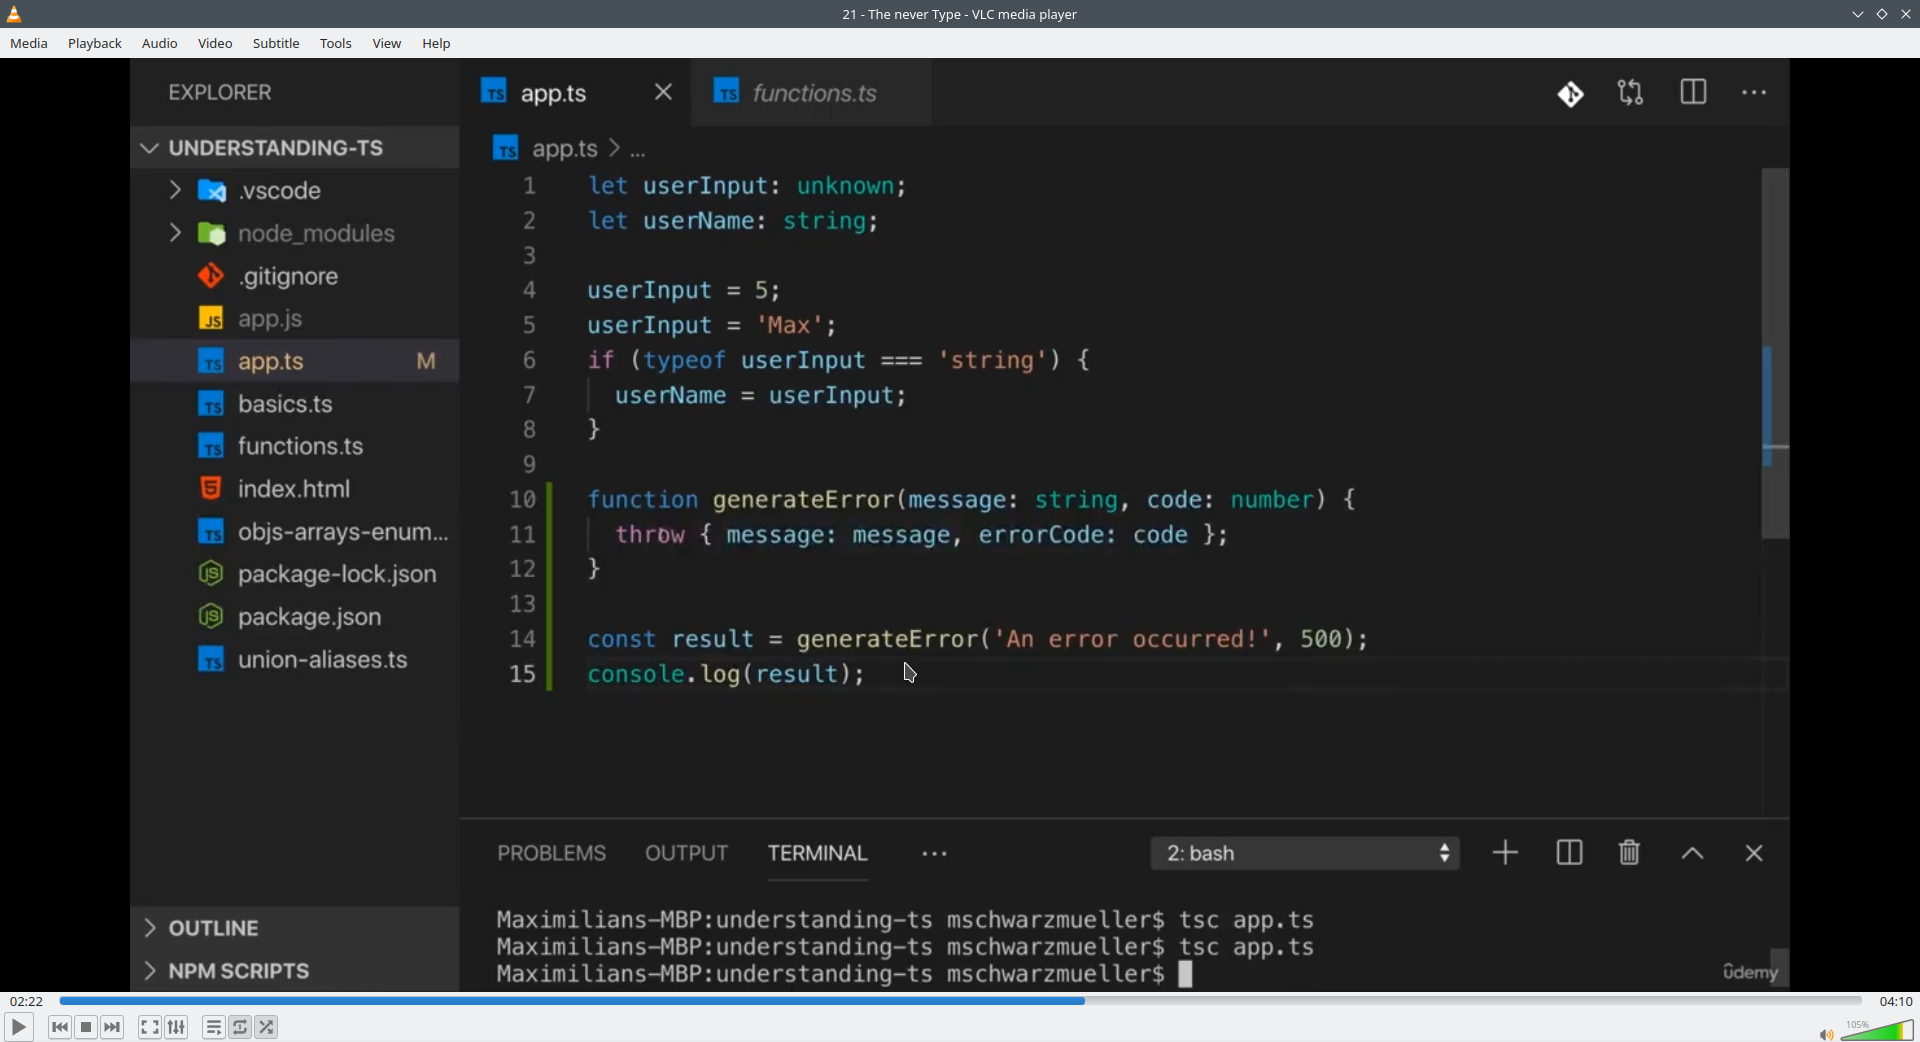This screenshot has width=1920, height=1042.
Task: Close the app.ts editor tab
Action: point(663,93)
